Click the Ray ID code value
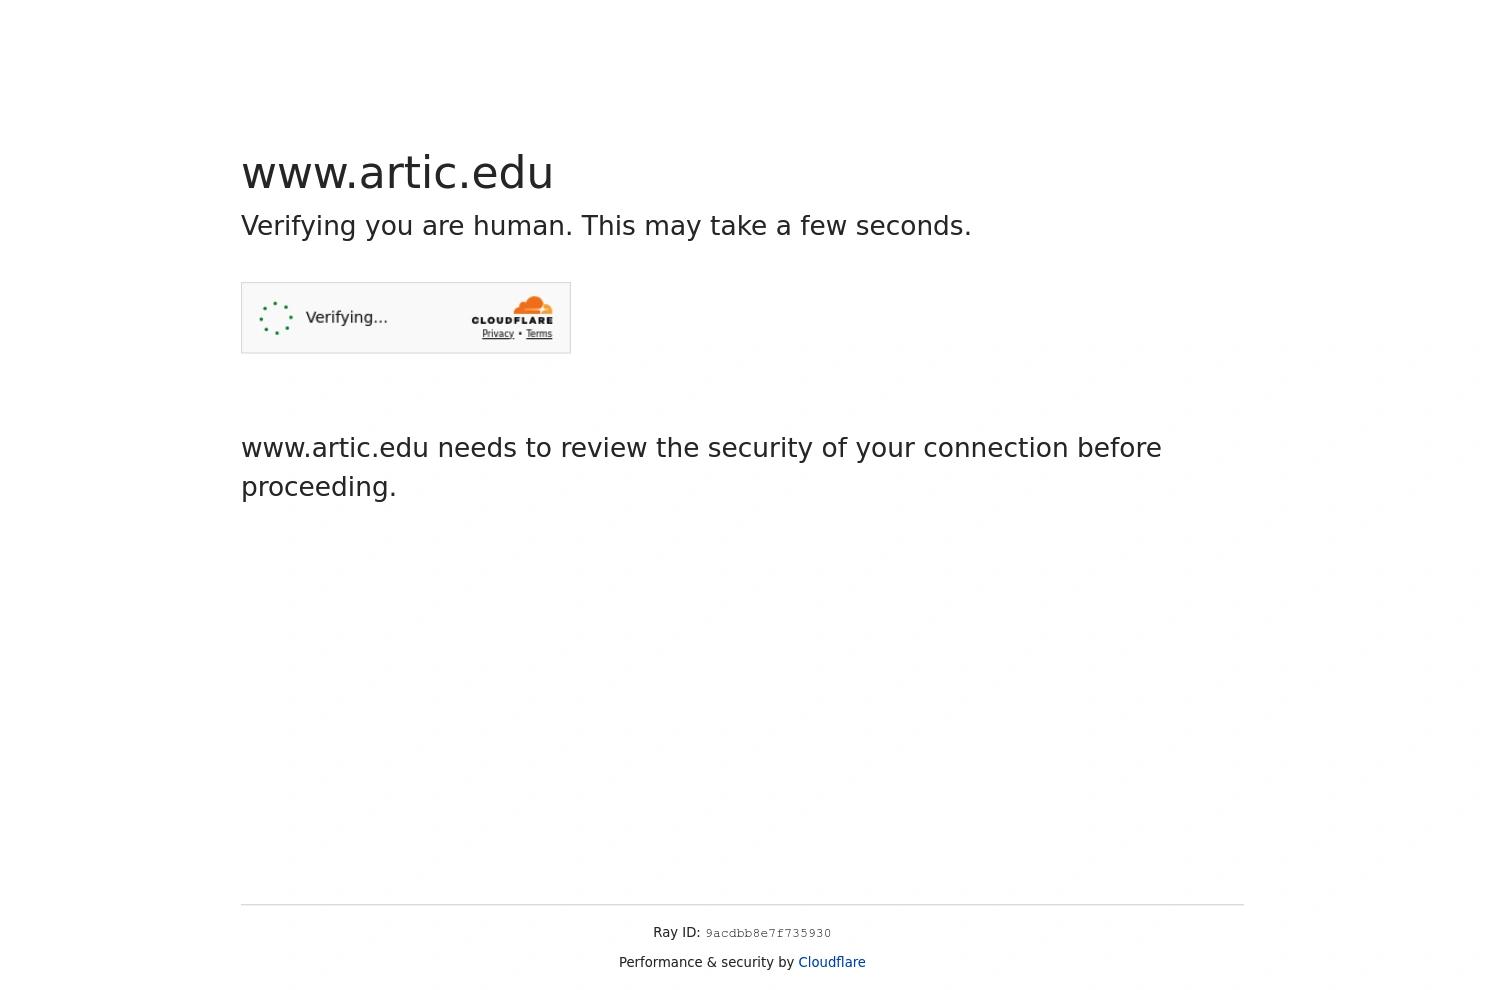 768,933
